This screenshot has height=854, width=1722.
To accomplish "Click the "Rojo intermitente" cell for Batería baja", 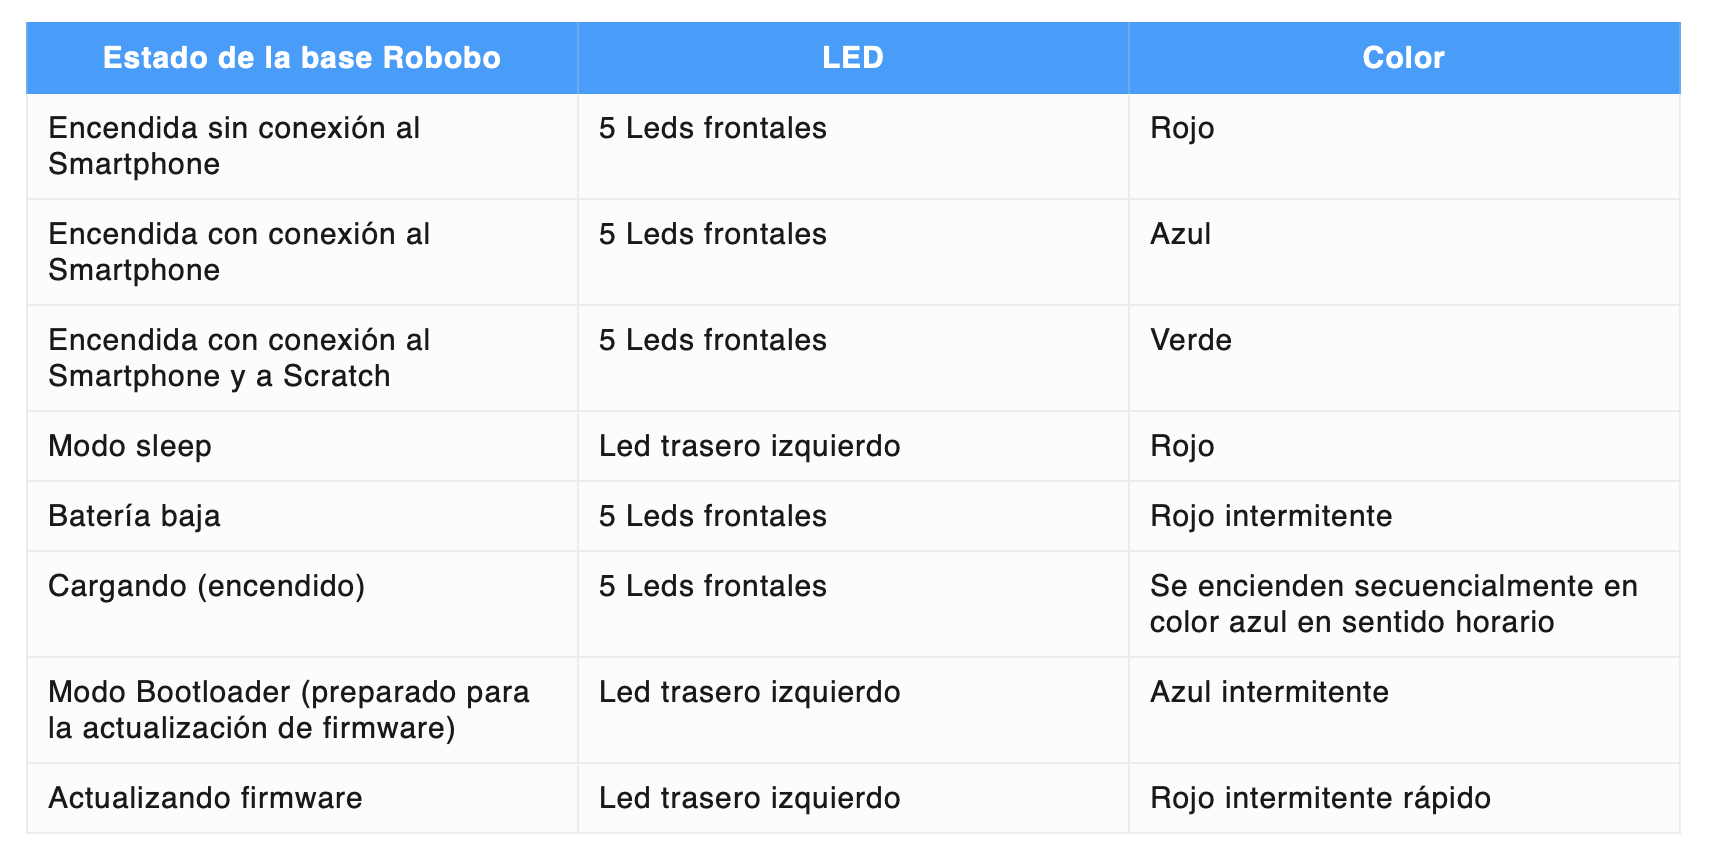I will pyautogui.click(x=1270, y=516).
